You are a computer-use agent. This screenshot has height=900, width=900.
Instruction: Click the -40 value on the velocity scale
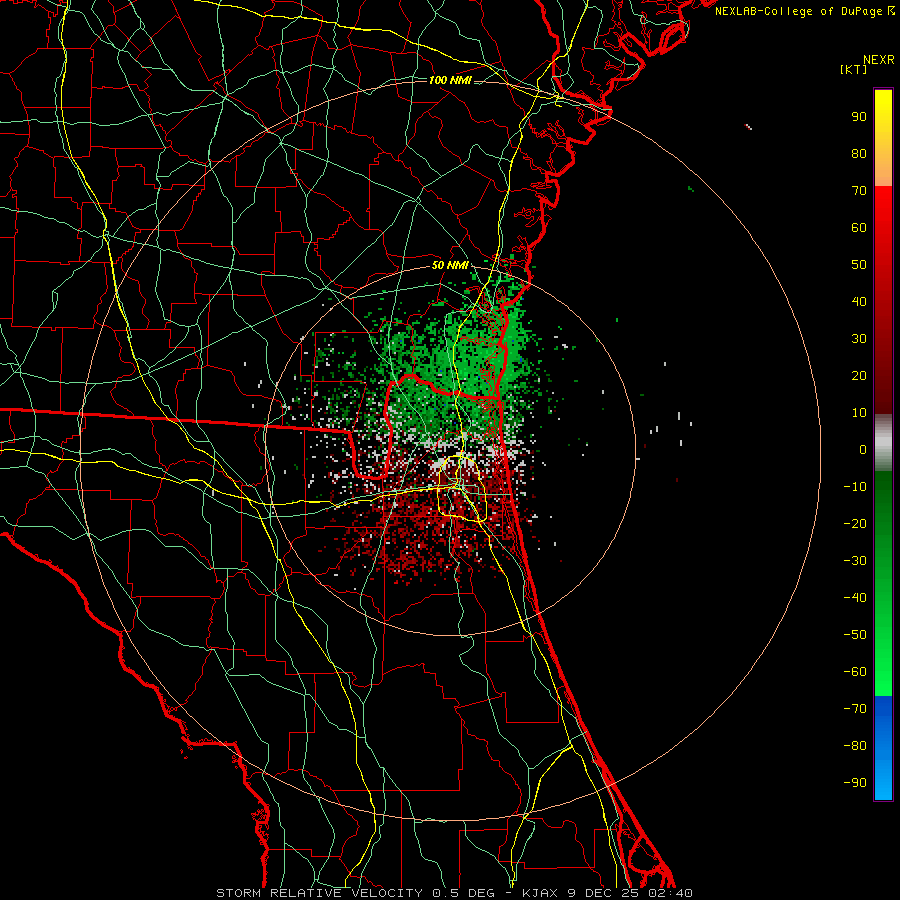pos(855,598)
